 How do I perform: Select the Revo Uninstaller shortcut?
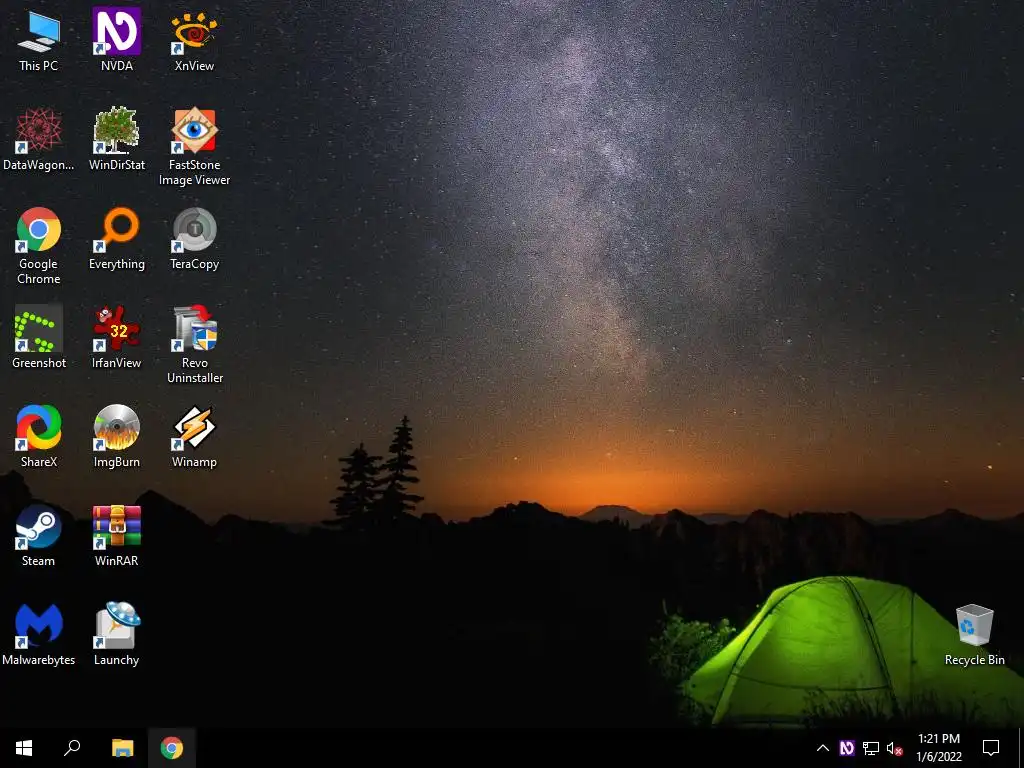[x=195, y=345]
